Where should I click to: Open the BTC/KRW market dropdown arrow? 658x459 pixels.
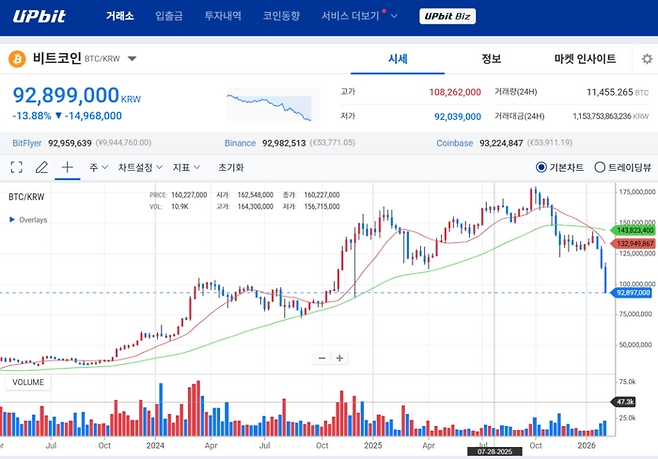[x=132, y=59]
